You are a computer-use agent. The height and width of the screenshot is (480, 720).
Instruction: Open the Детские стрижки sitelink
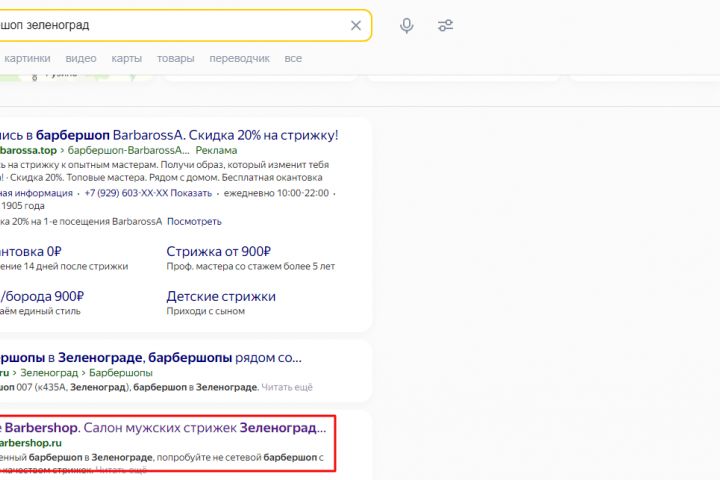pyautogui.click(x=221, y=296)
